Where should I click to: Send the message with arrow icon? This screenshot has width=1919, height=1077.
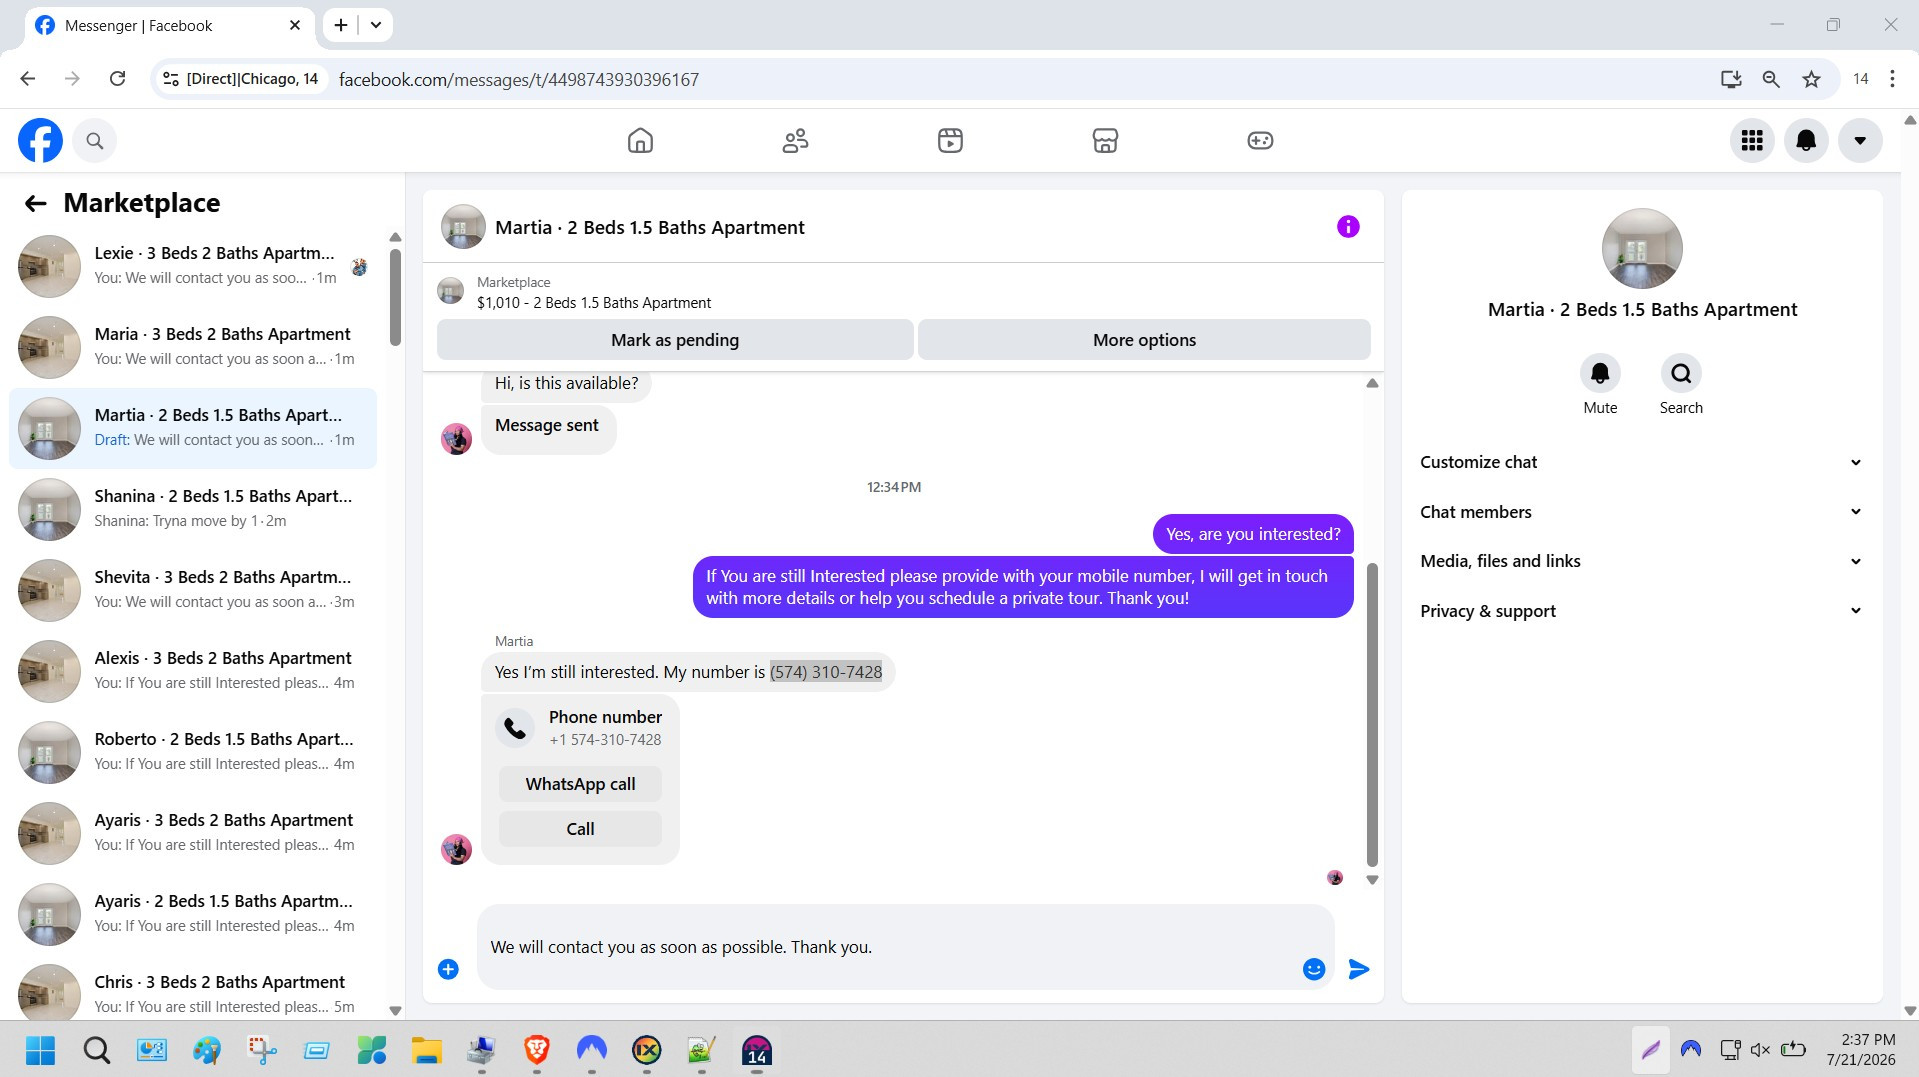[x=1358, y=969]
